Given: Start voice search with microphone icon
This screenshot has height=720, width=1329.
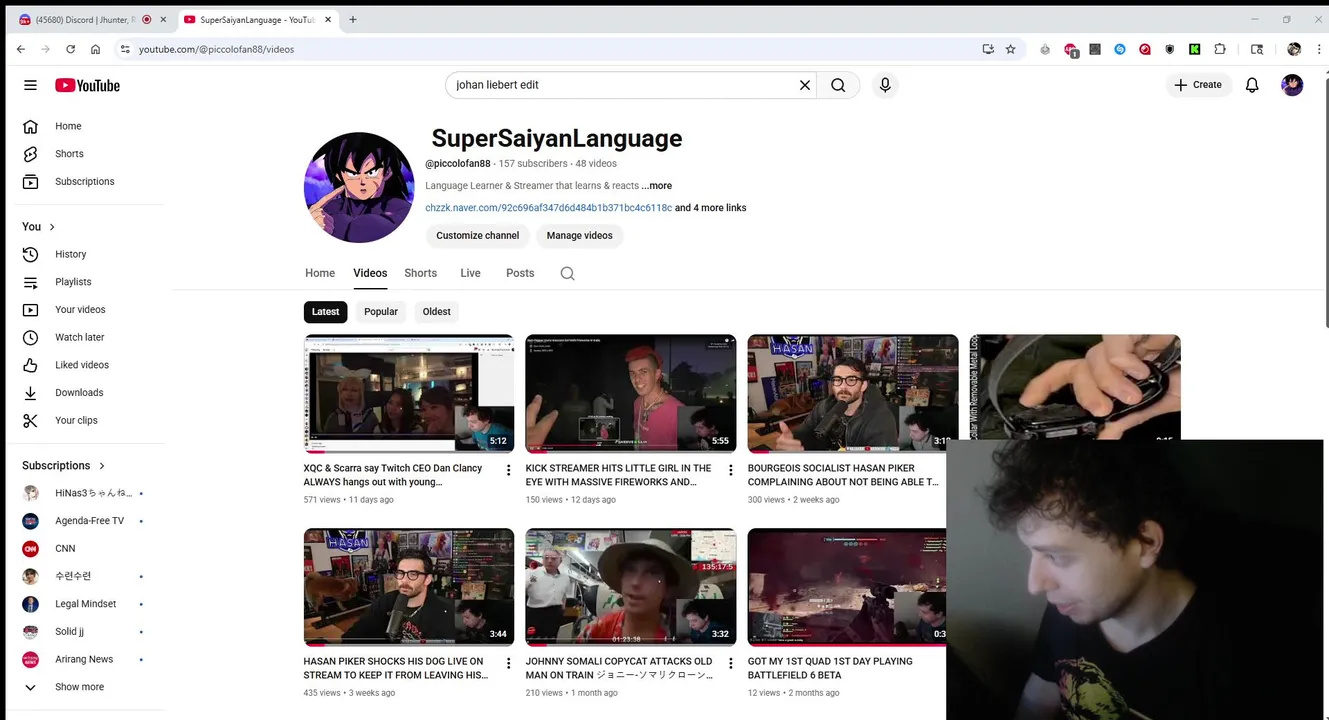Looking at the screenshot, I should click(885, 85).
